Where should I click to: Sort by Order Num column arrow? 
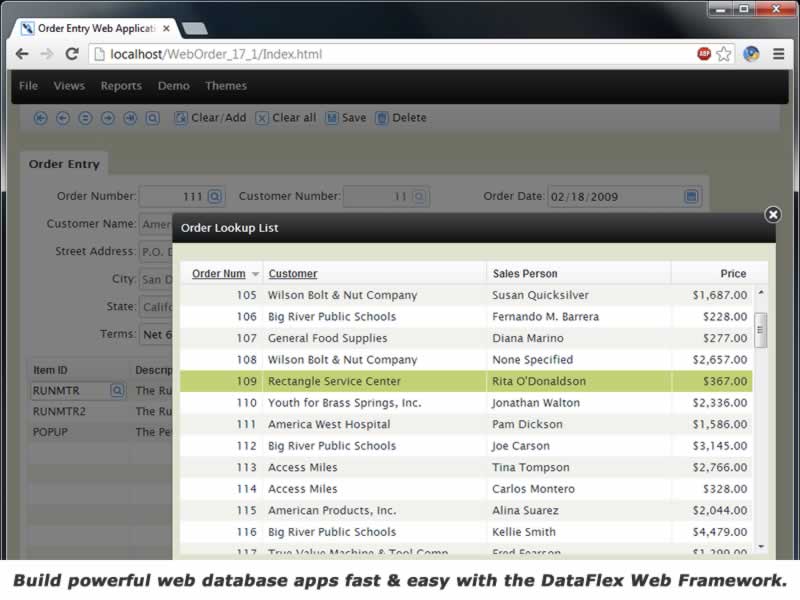256,274
